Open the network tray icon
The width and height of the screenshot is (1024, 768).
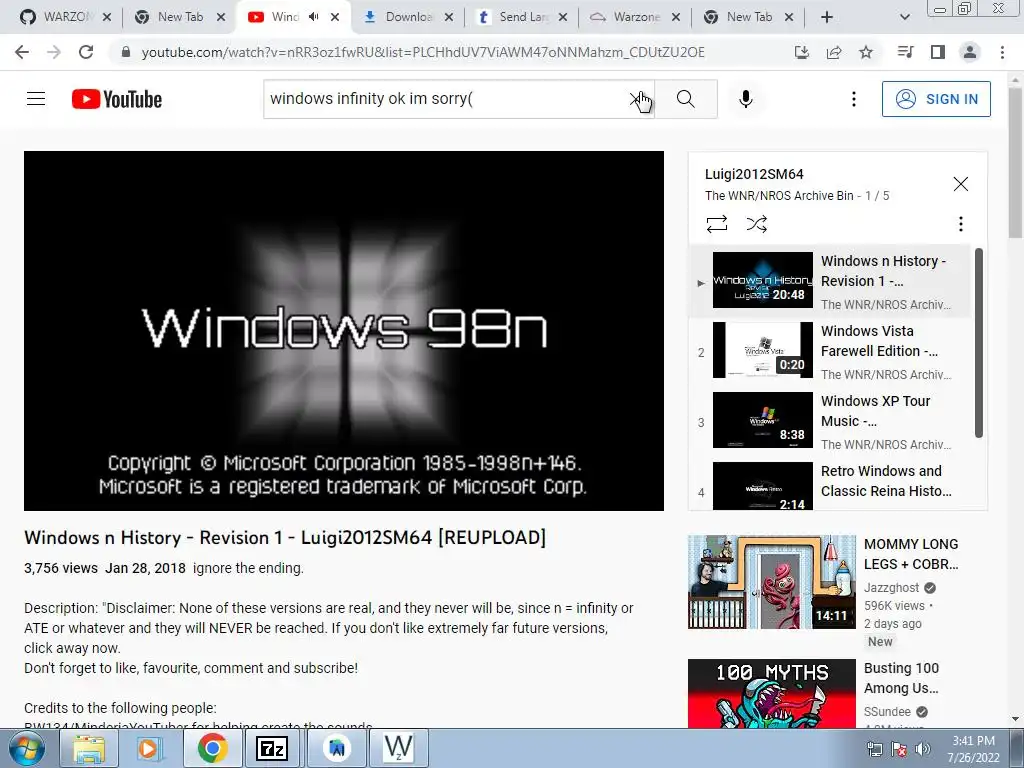[x=874, y=749]
